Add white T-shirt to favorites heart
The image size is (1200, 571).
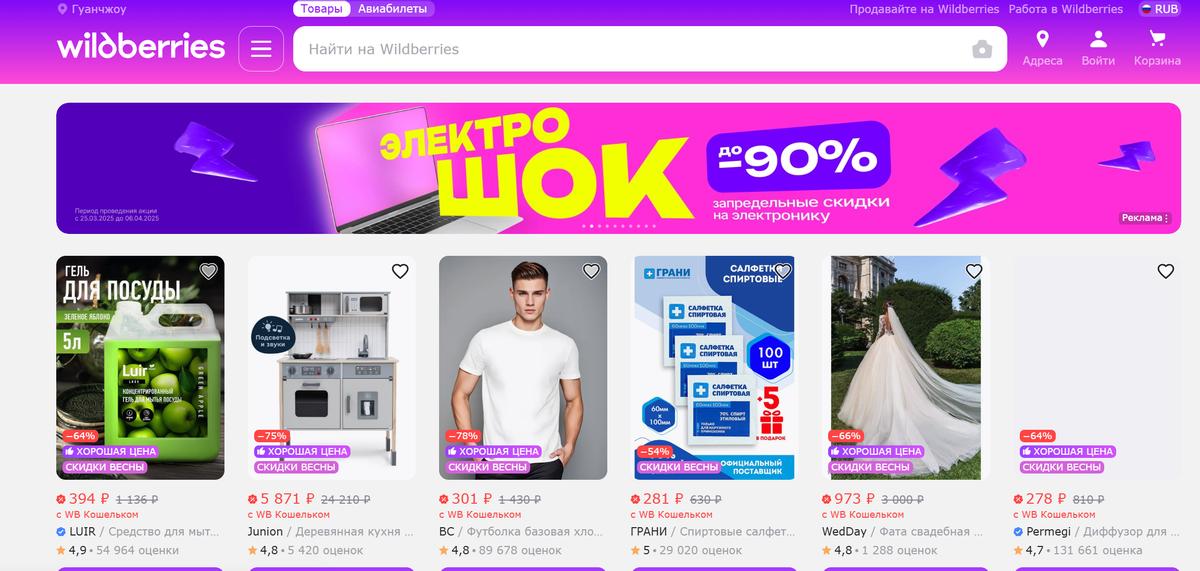[x=591, y=271]
